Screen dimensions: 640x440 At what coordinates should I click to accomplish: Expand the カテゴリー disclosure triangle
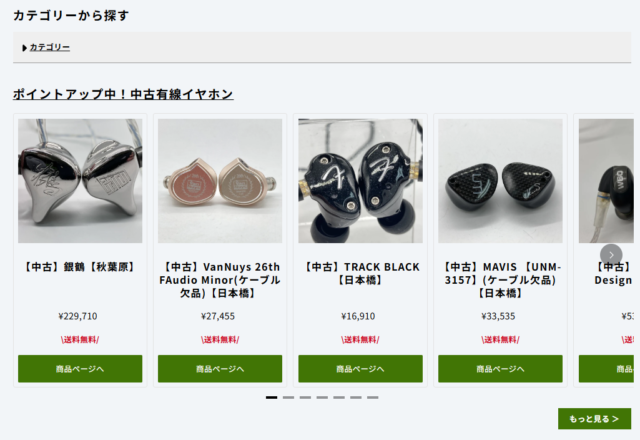pos(24,48)
